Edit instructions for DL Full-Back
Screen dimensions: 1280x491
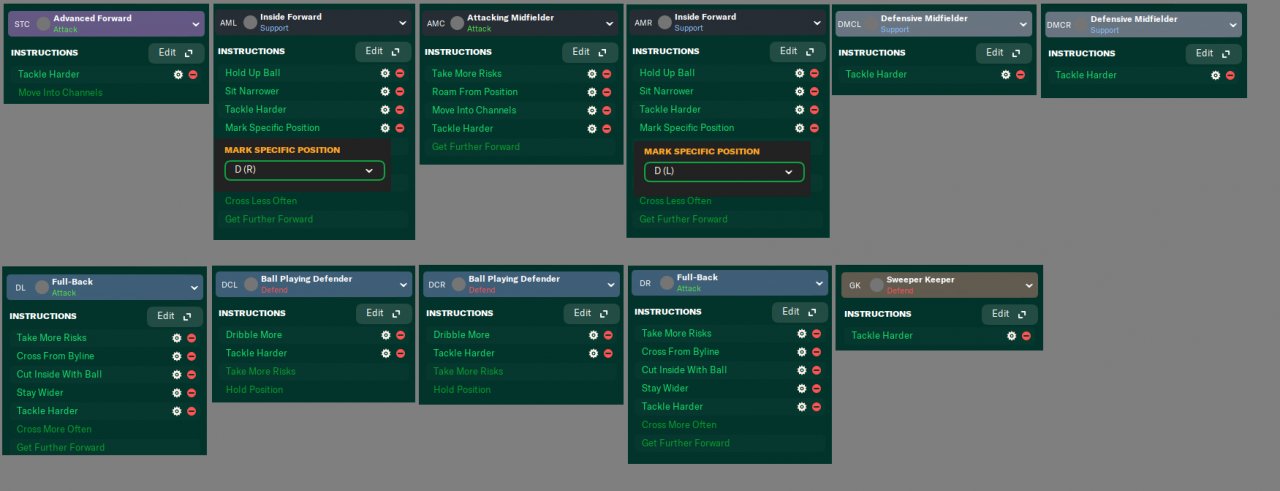(175, 316)
